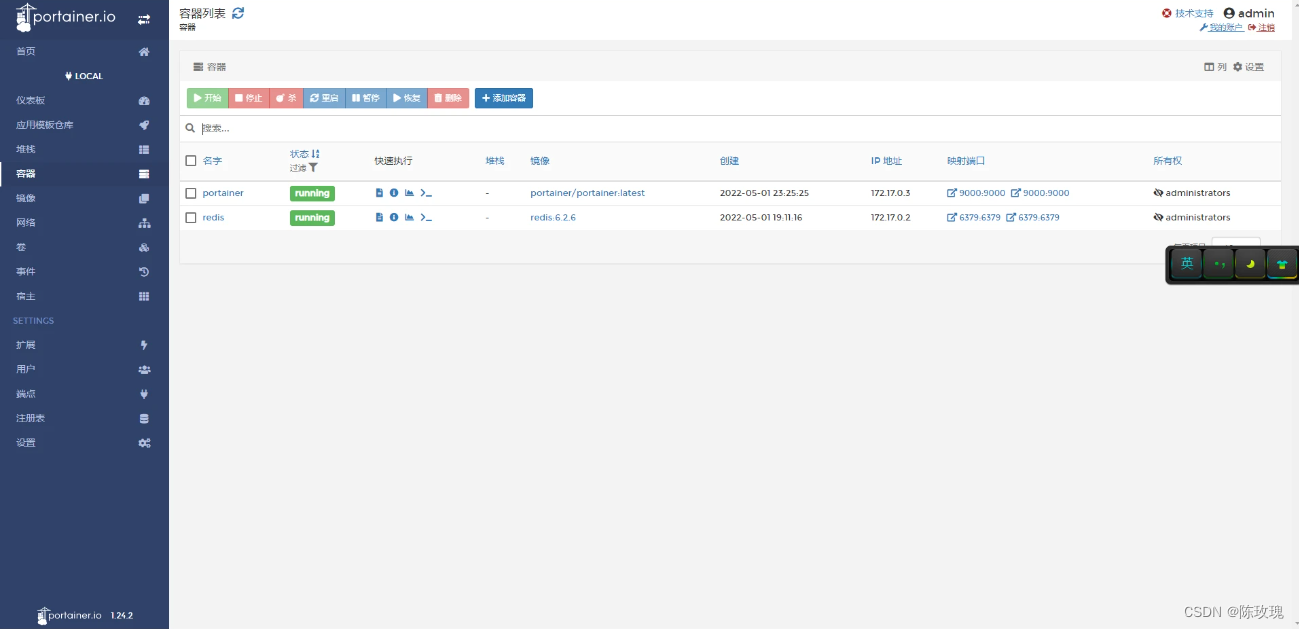Click the portainer.io logo at top left

pos(66,18)
